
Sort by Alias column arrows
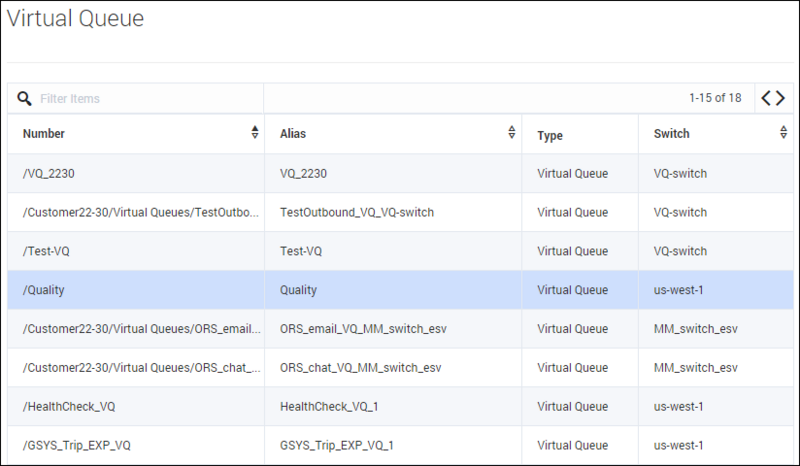[x=512, y=133]
